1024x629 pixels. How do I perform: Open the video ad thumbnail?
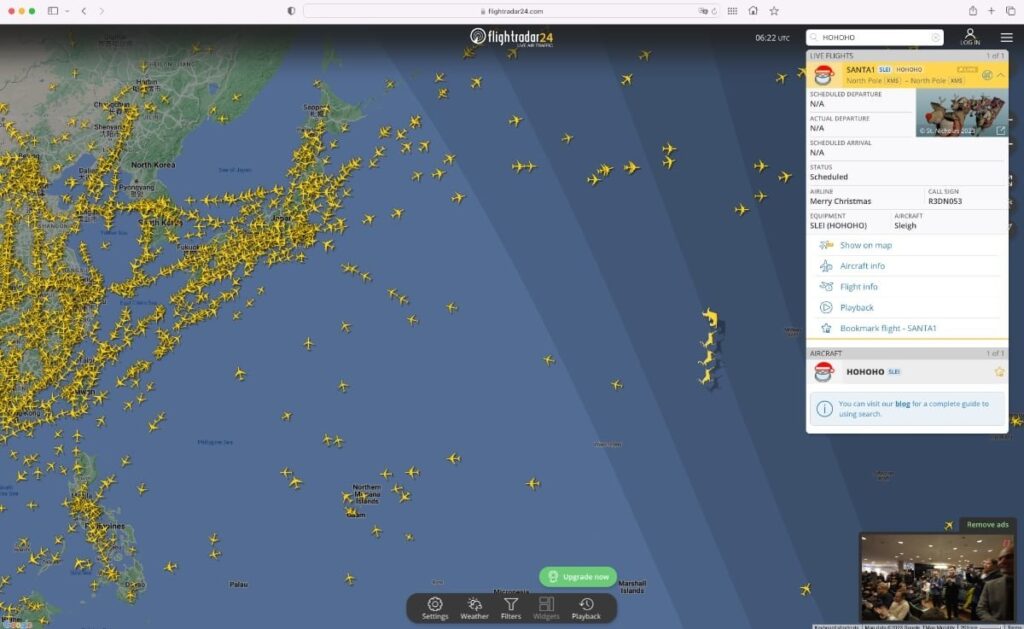[936, 577]
